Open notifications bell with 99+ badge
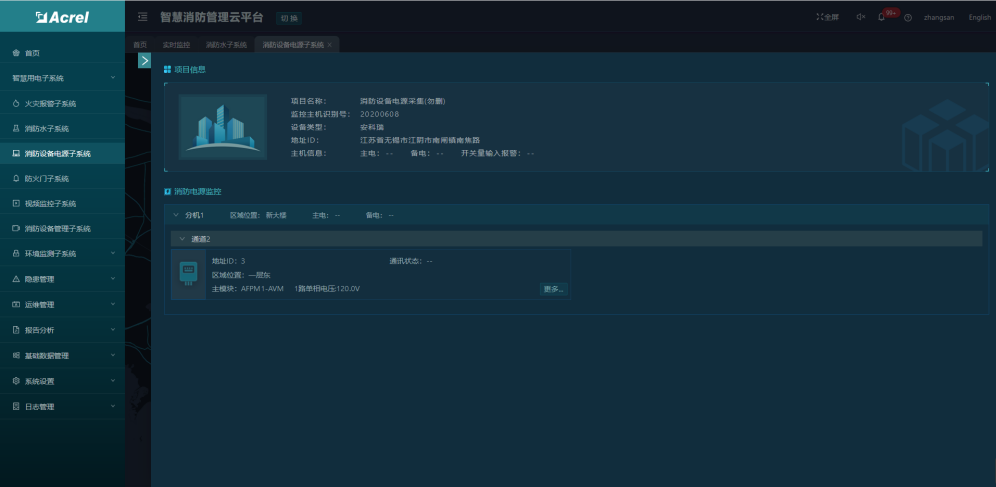Screen dimensions: 996x487 pos(882,17)
